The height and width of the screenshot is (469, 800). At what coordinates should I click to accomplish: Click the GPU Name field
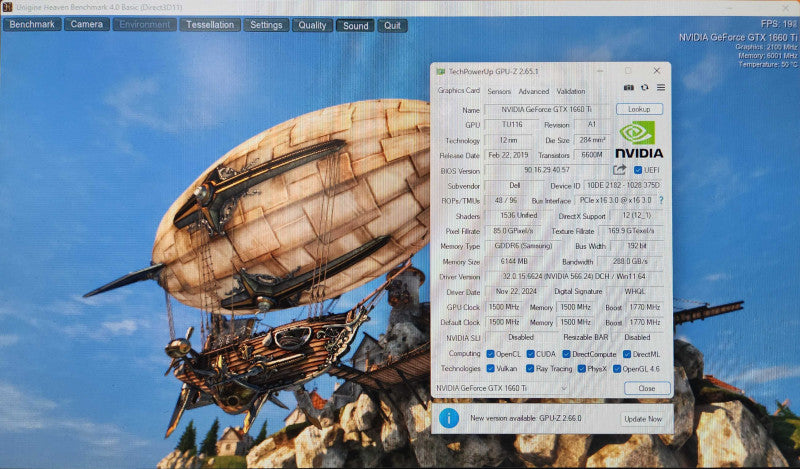[x=546, y=110]
